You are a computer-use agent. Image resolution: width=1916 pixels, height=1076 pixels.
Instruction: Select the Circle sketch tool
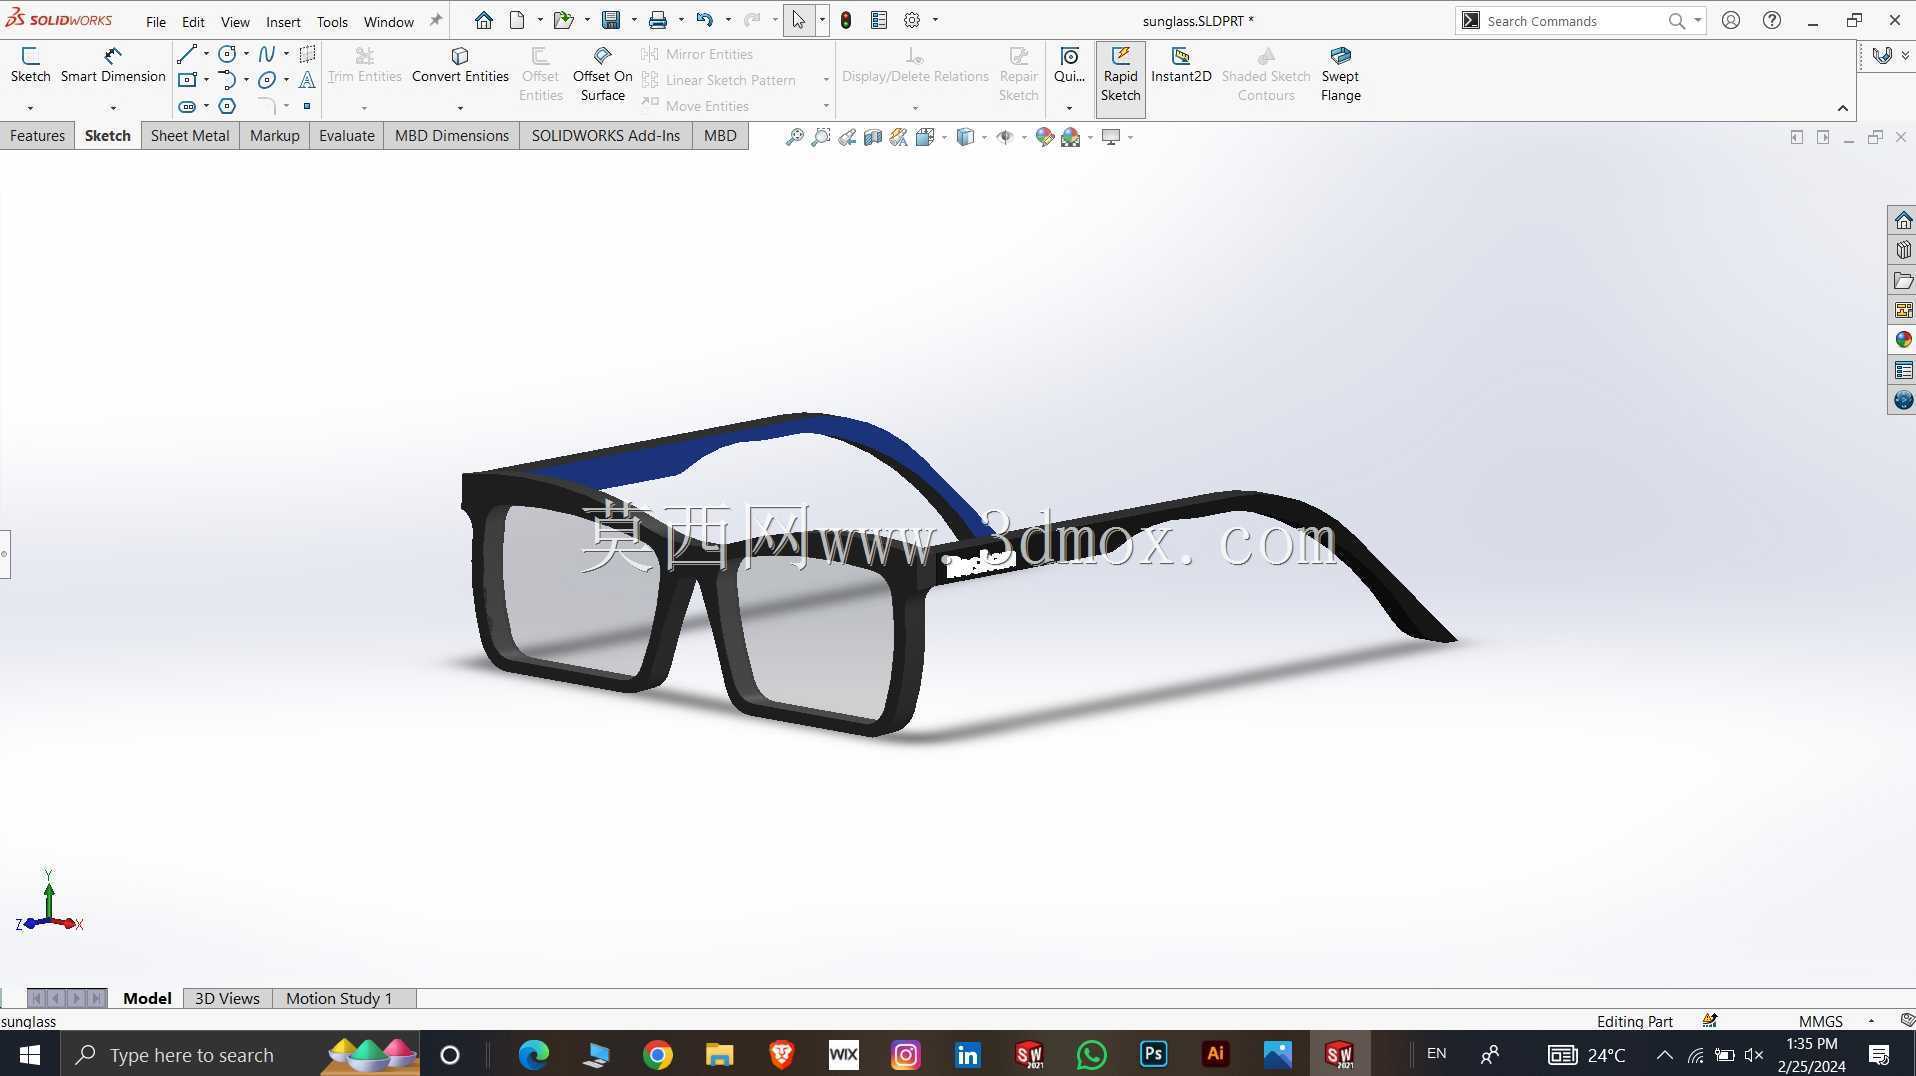point(227,54)
